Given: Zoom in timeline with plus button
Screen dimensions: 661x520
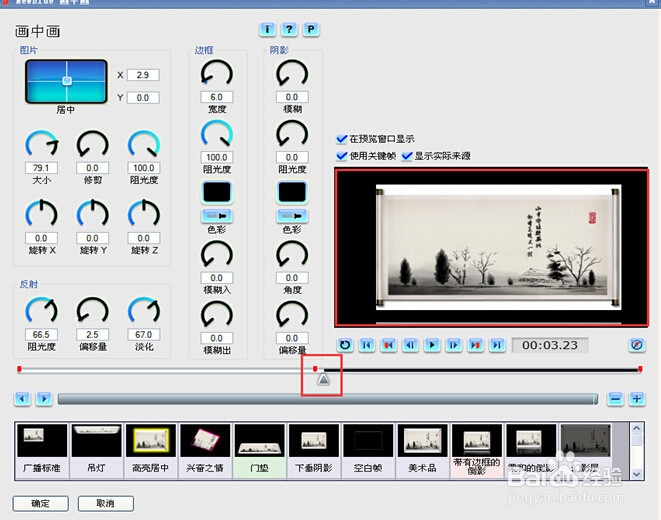Looking at the screenshot, I should point(637,398).
